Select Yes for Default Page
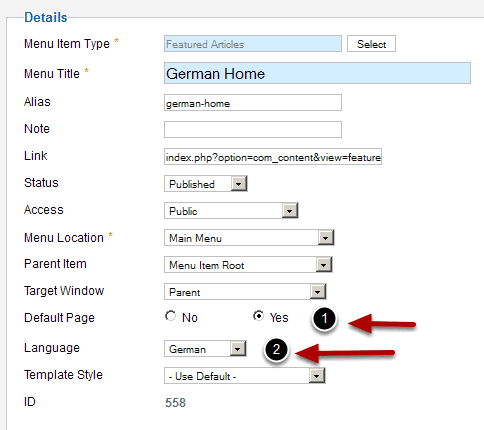The width and height of the screenshot is (484, 430). (x=258, y=316)
